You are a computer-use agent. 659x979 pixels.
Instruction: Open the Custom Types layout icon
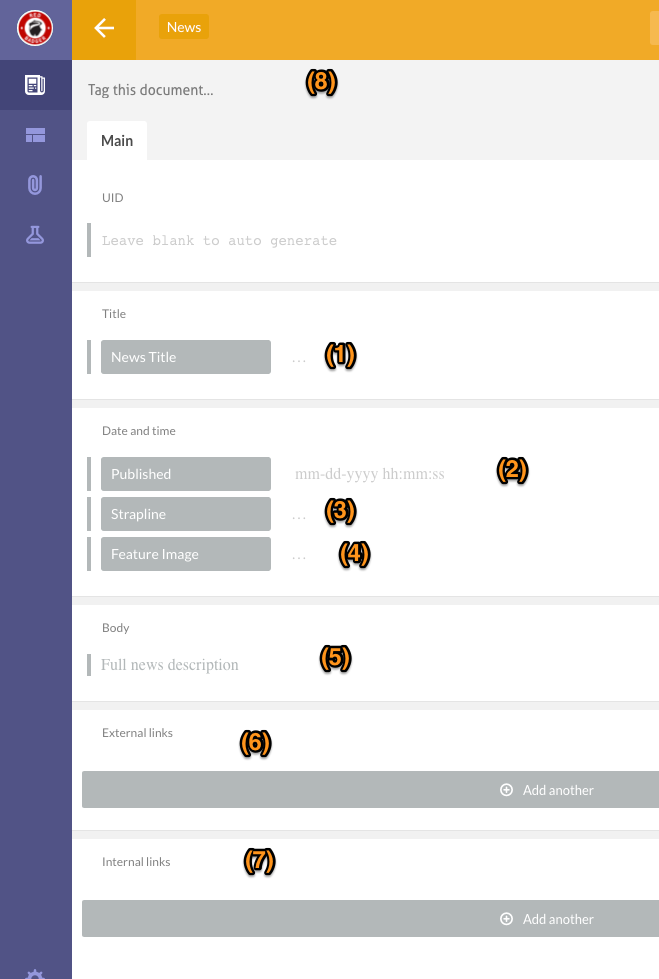(x=35, y=136)
